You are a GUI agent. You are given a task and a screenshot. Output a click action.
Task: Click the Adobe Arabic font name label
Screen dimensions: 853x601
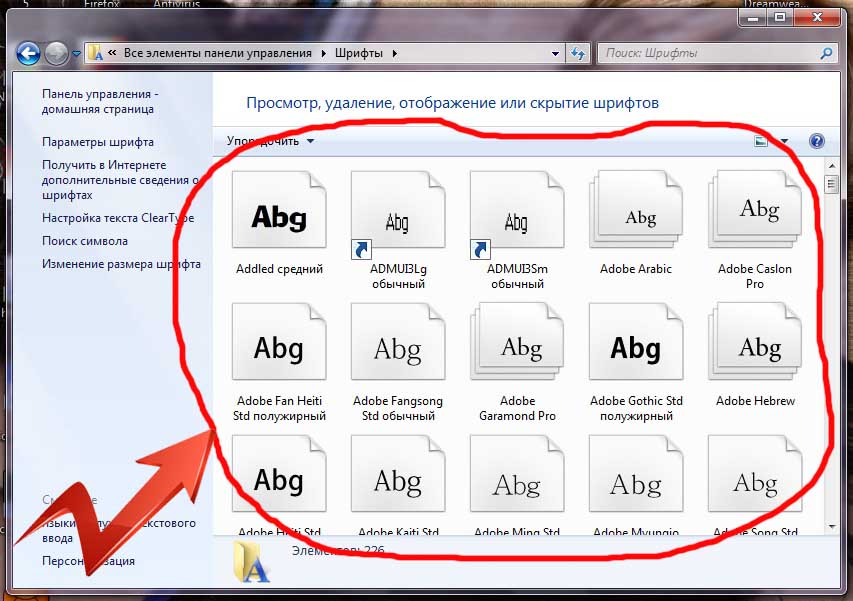[x=636, y=269]
